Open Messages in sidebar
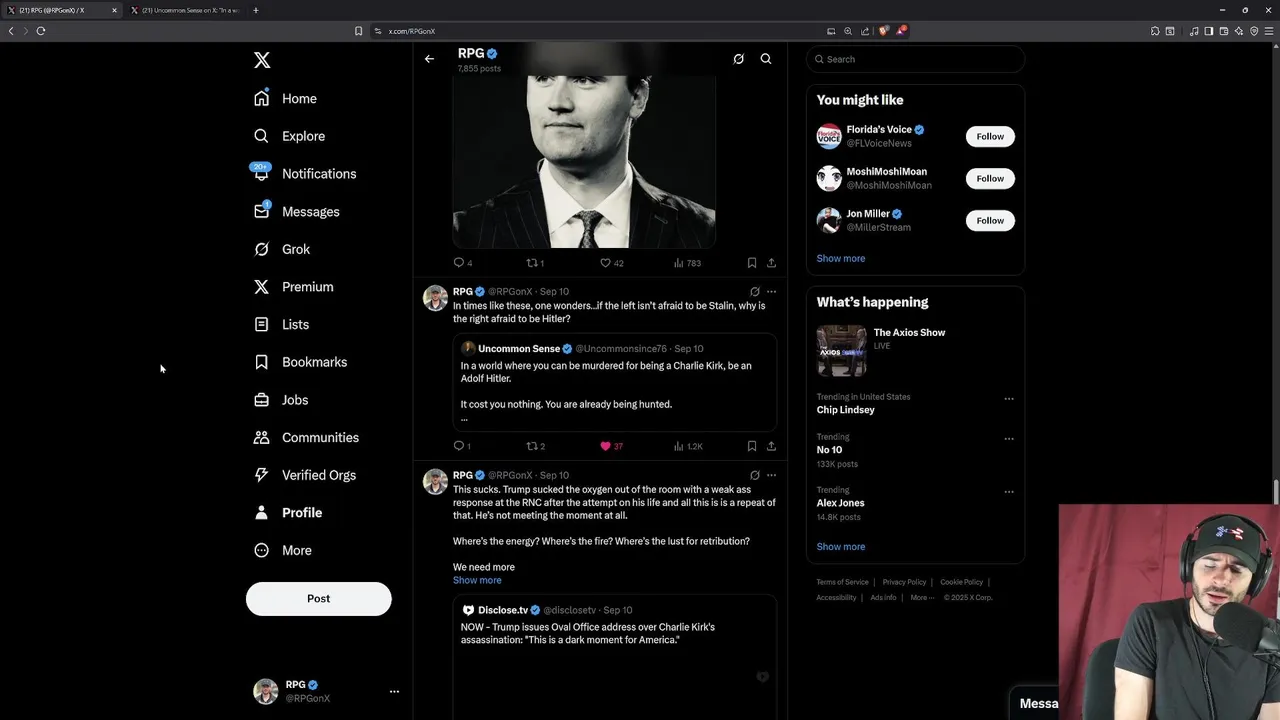Viewport: 1280px width, 720px height. [297, 212]
